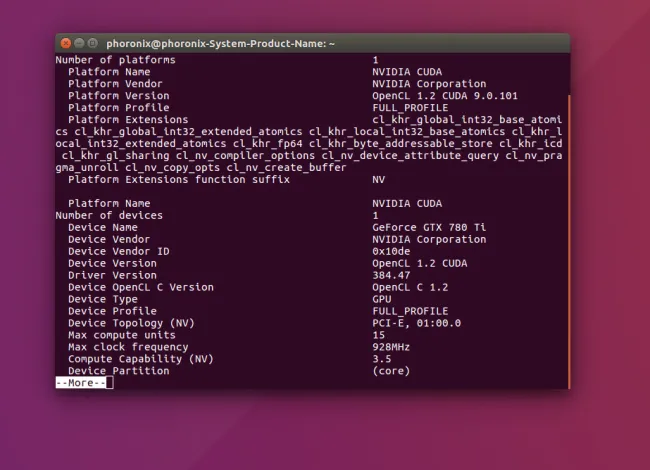Click the OpenCL 1.2 CUDA 9.0.101 version text

444,96
